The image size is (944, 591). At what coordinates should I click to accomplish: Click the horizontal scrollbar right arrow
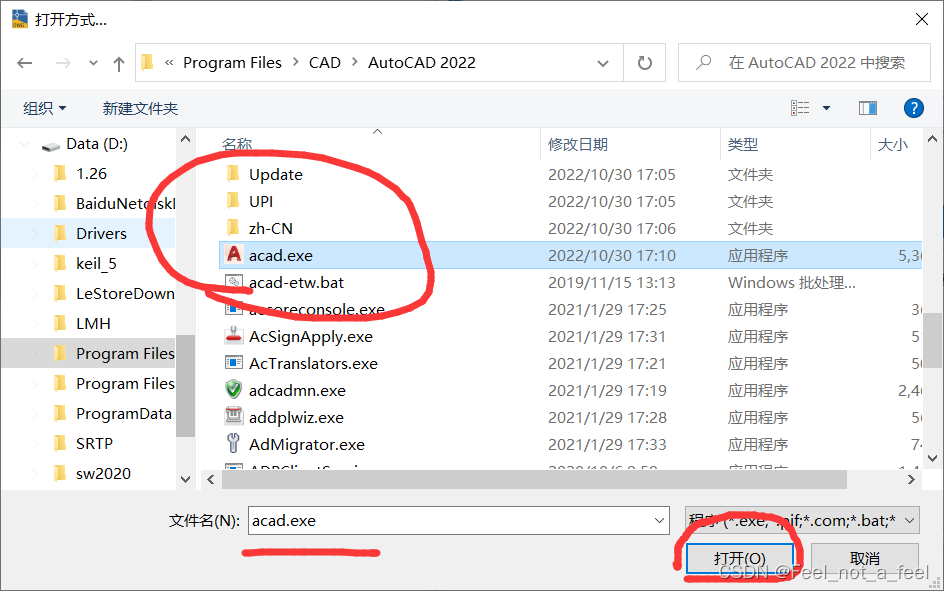(911, 480)
